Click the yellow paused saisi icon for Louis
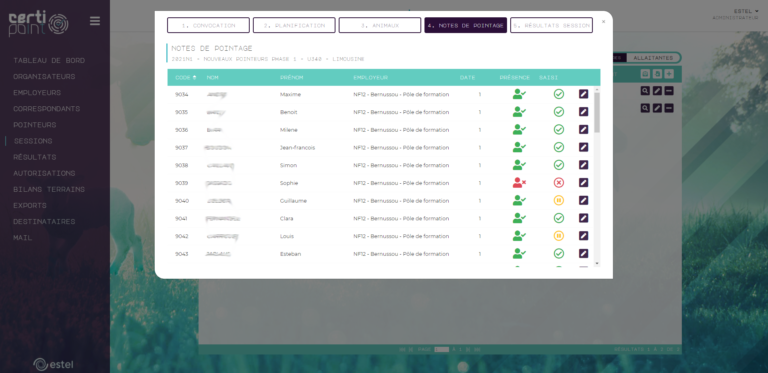 click(x=559, y=236)
